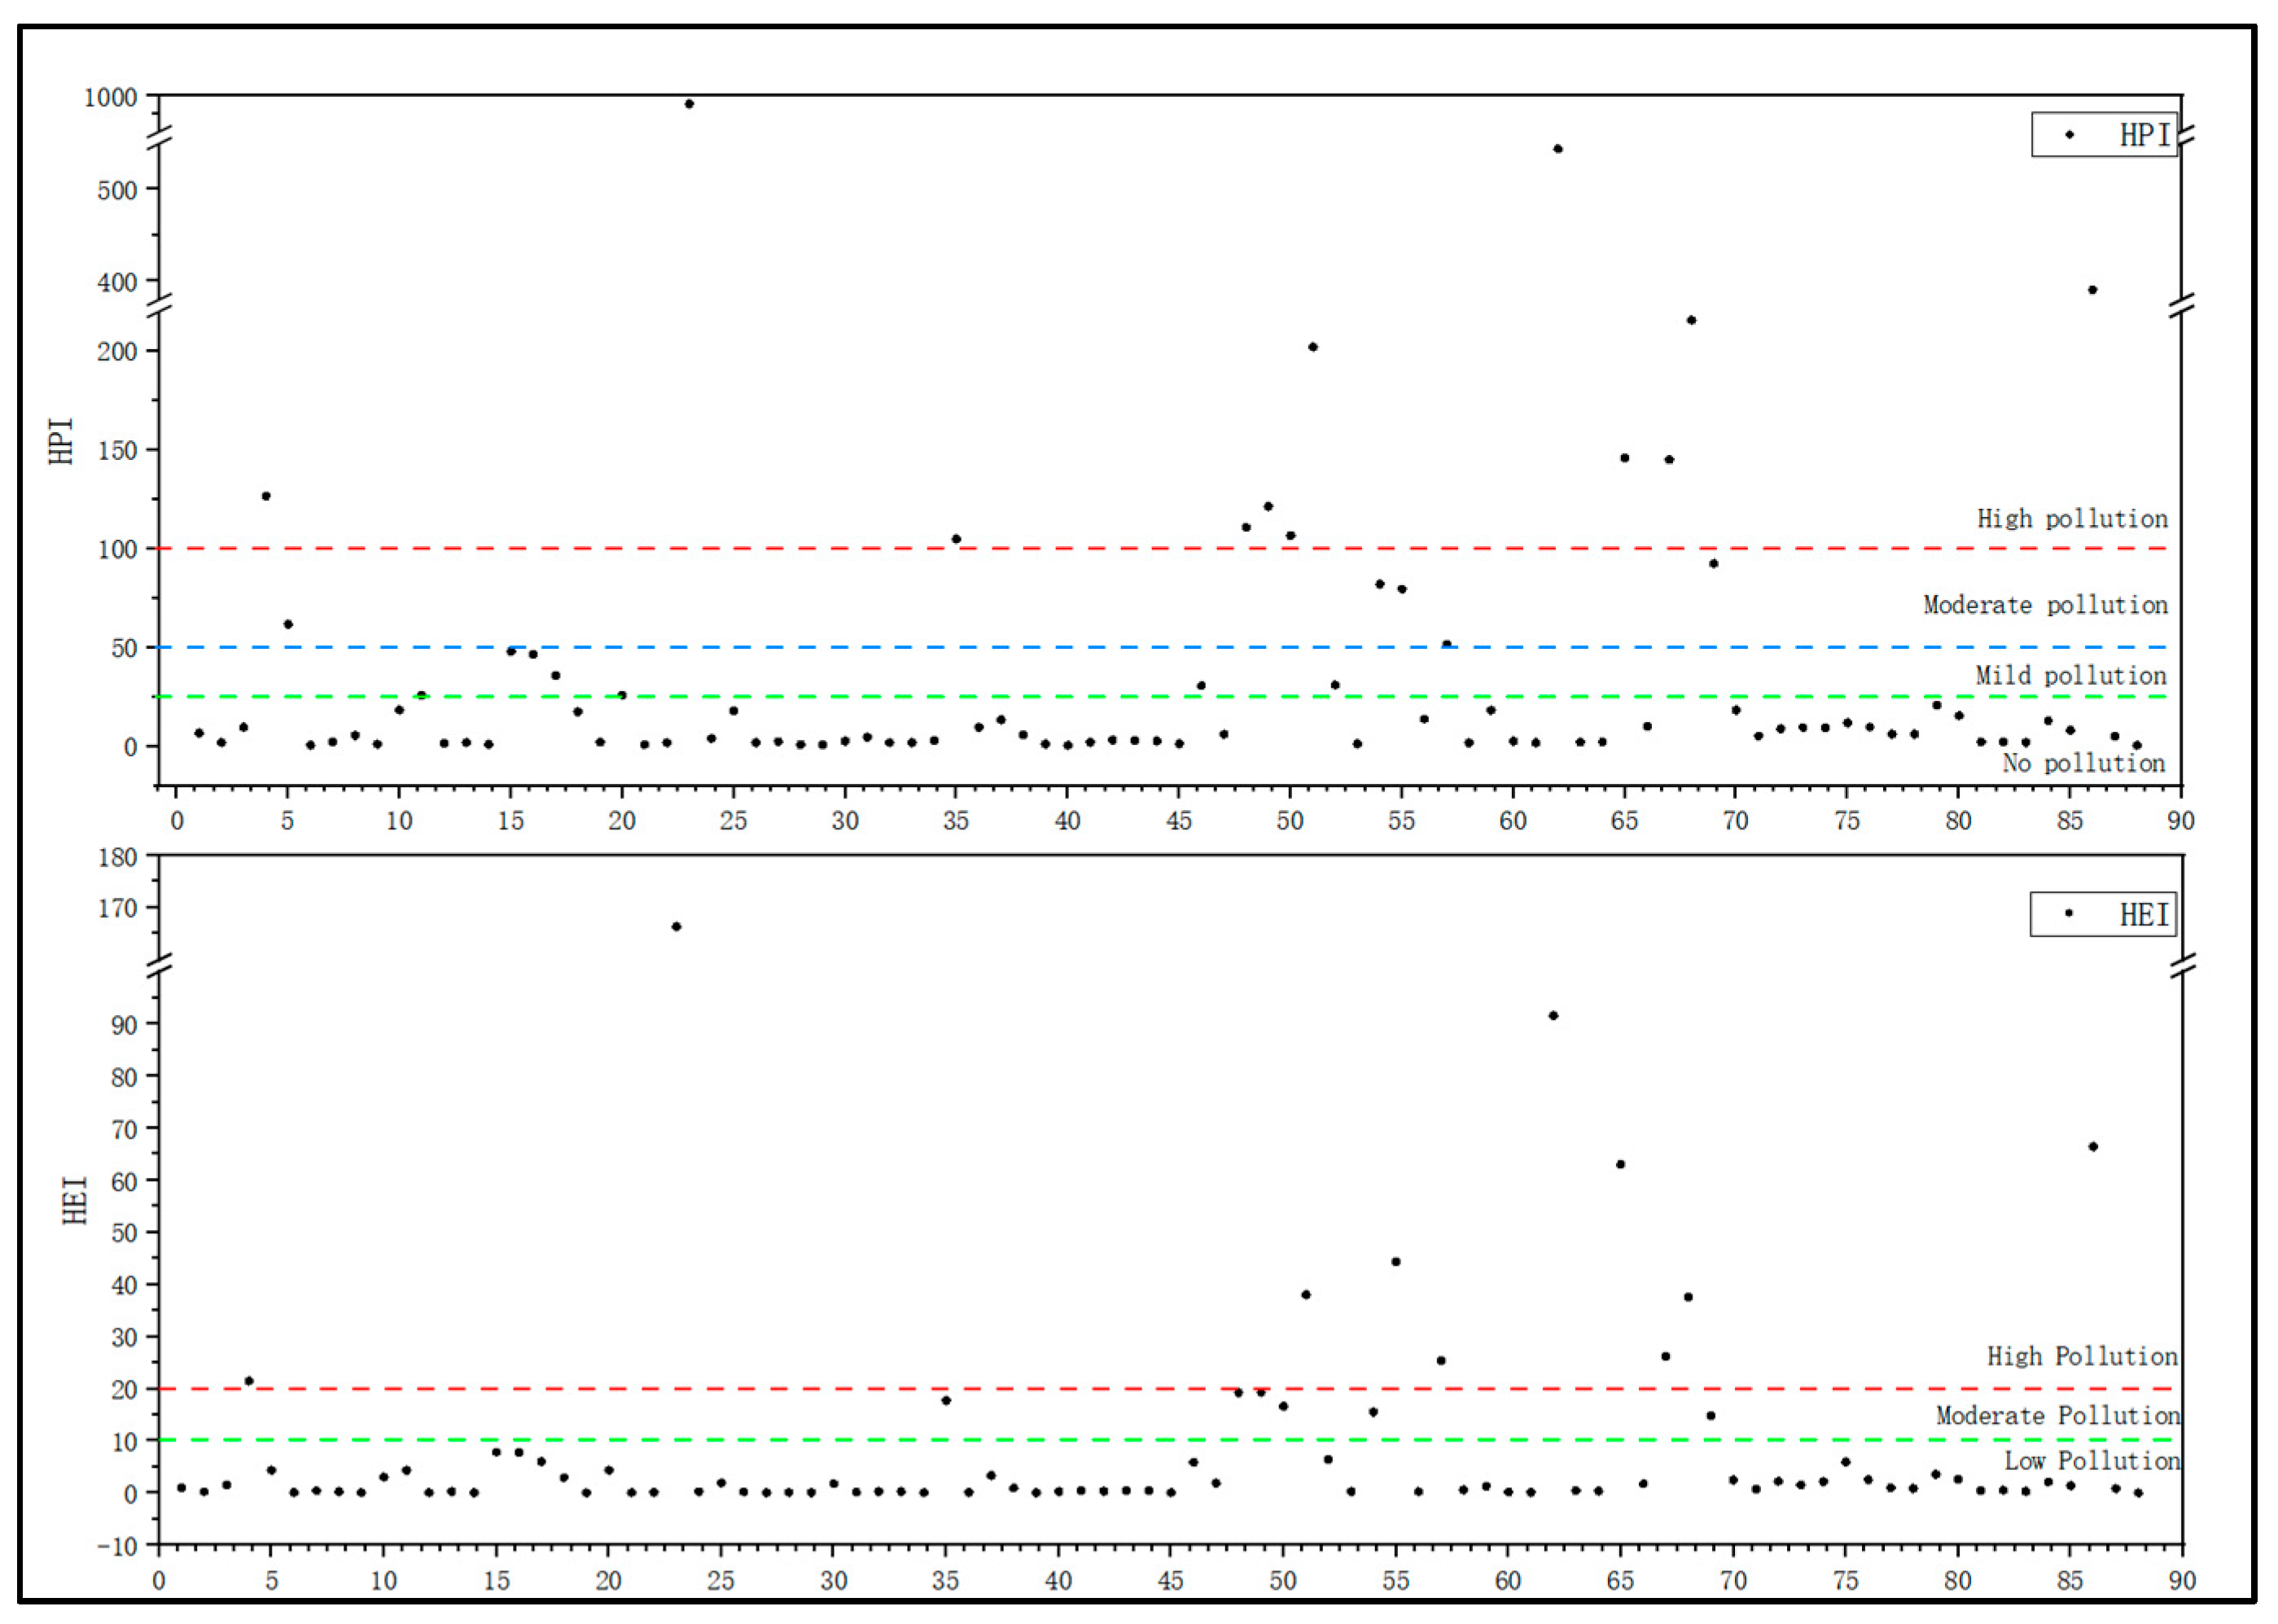The height and width of the screenshot is (1624, 2278).
Task: Click the HEI data point near 90
Action: click(1553, 1016)
